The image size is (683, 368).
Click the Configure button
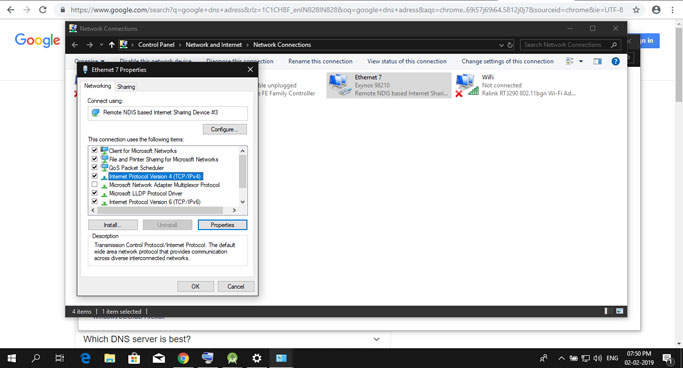[224, 129]
